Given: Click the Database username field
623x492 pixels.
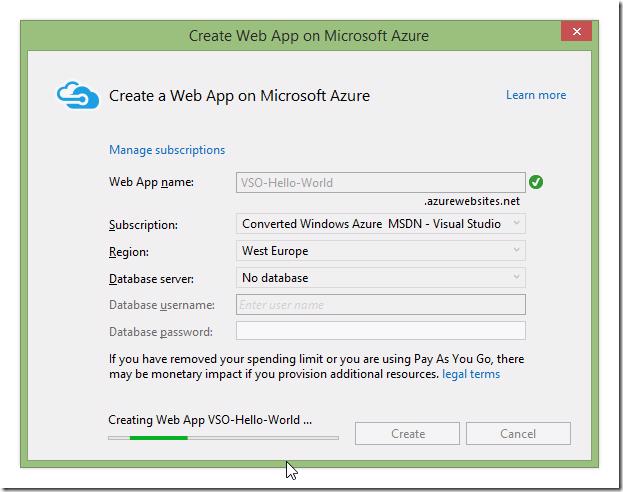Looking at the screenshot, I should click(x=381, y=304).
